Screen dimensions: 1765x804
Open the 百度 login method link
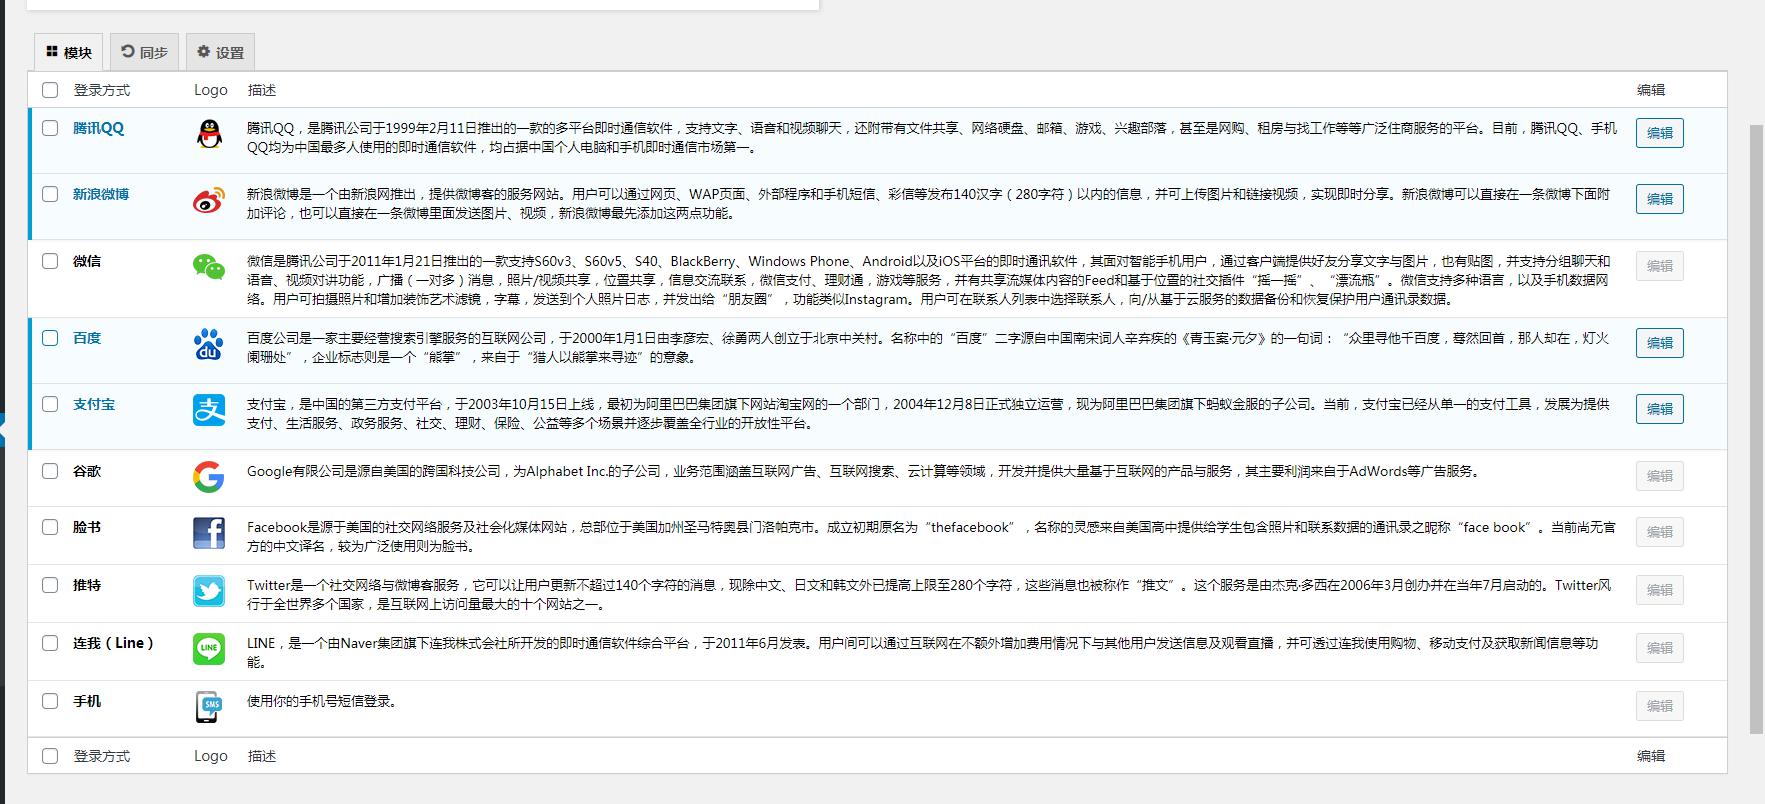(x=87, y=338)
